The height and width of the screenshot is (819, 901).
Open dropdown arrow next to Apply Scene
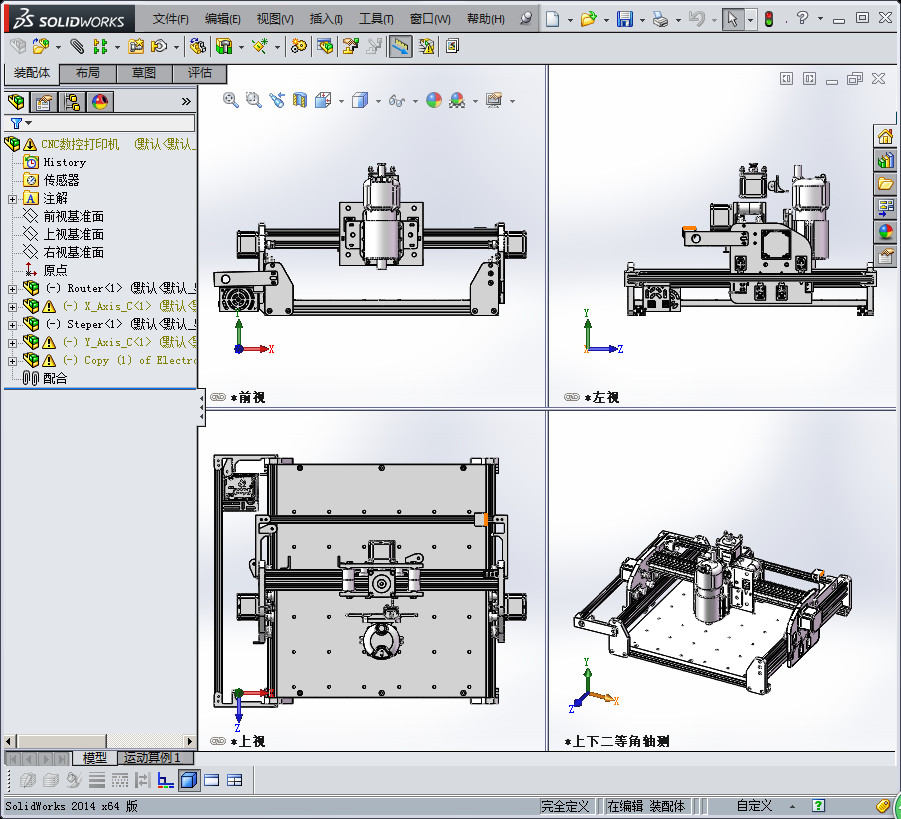pos(475,101)
